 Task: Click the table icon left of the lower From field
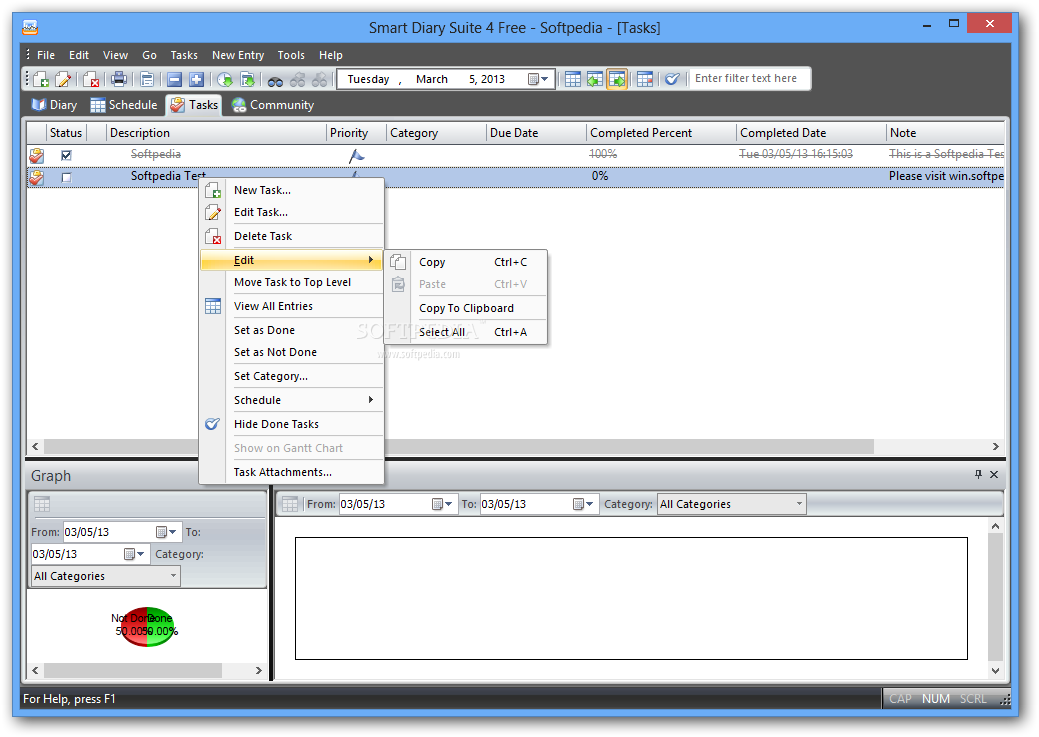click(290, 504)
